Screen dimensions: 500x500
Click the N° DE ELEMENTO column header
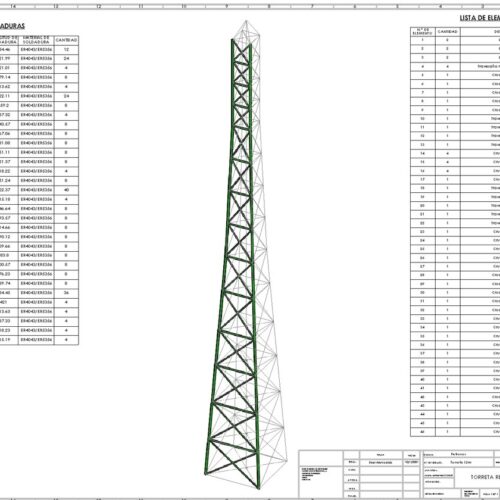[x=423, y=31]
